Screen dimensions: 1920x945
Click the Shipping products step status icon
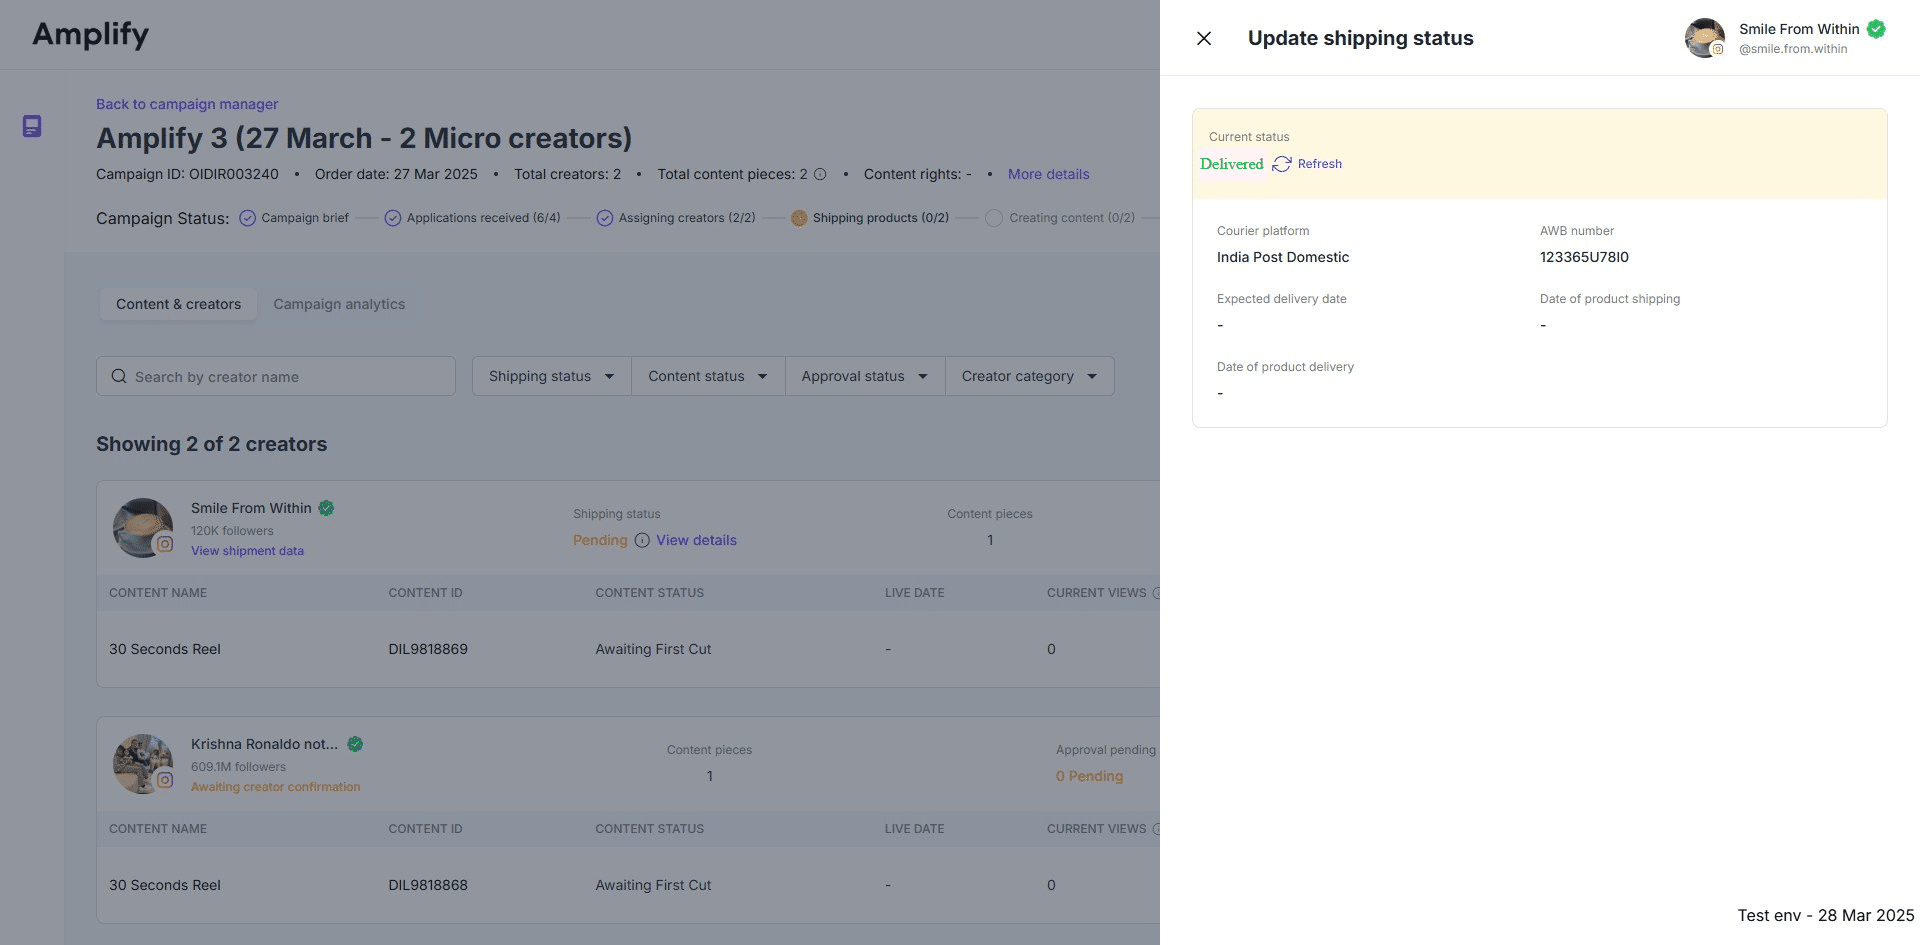point(798,218)
